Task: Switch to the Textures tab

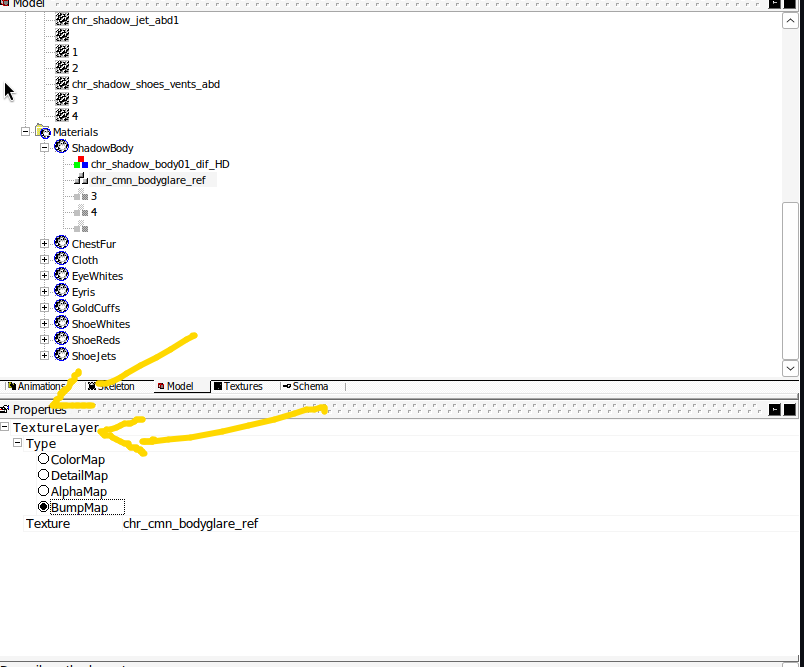Action: [238, 387]
